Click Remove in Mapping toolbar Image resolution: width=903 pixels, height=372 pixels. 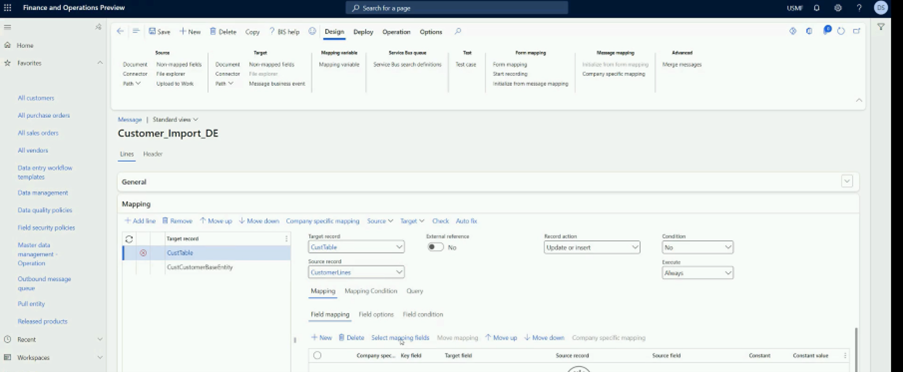(177, 221)
